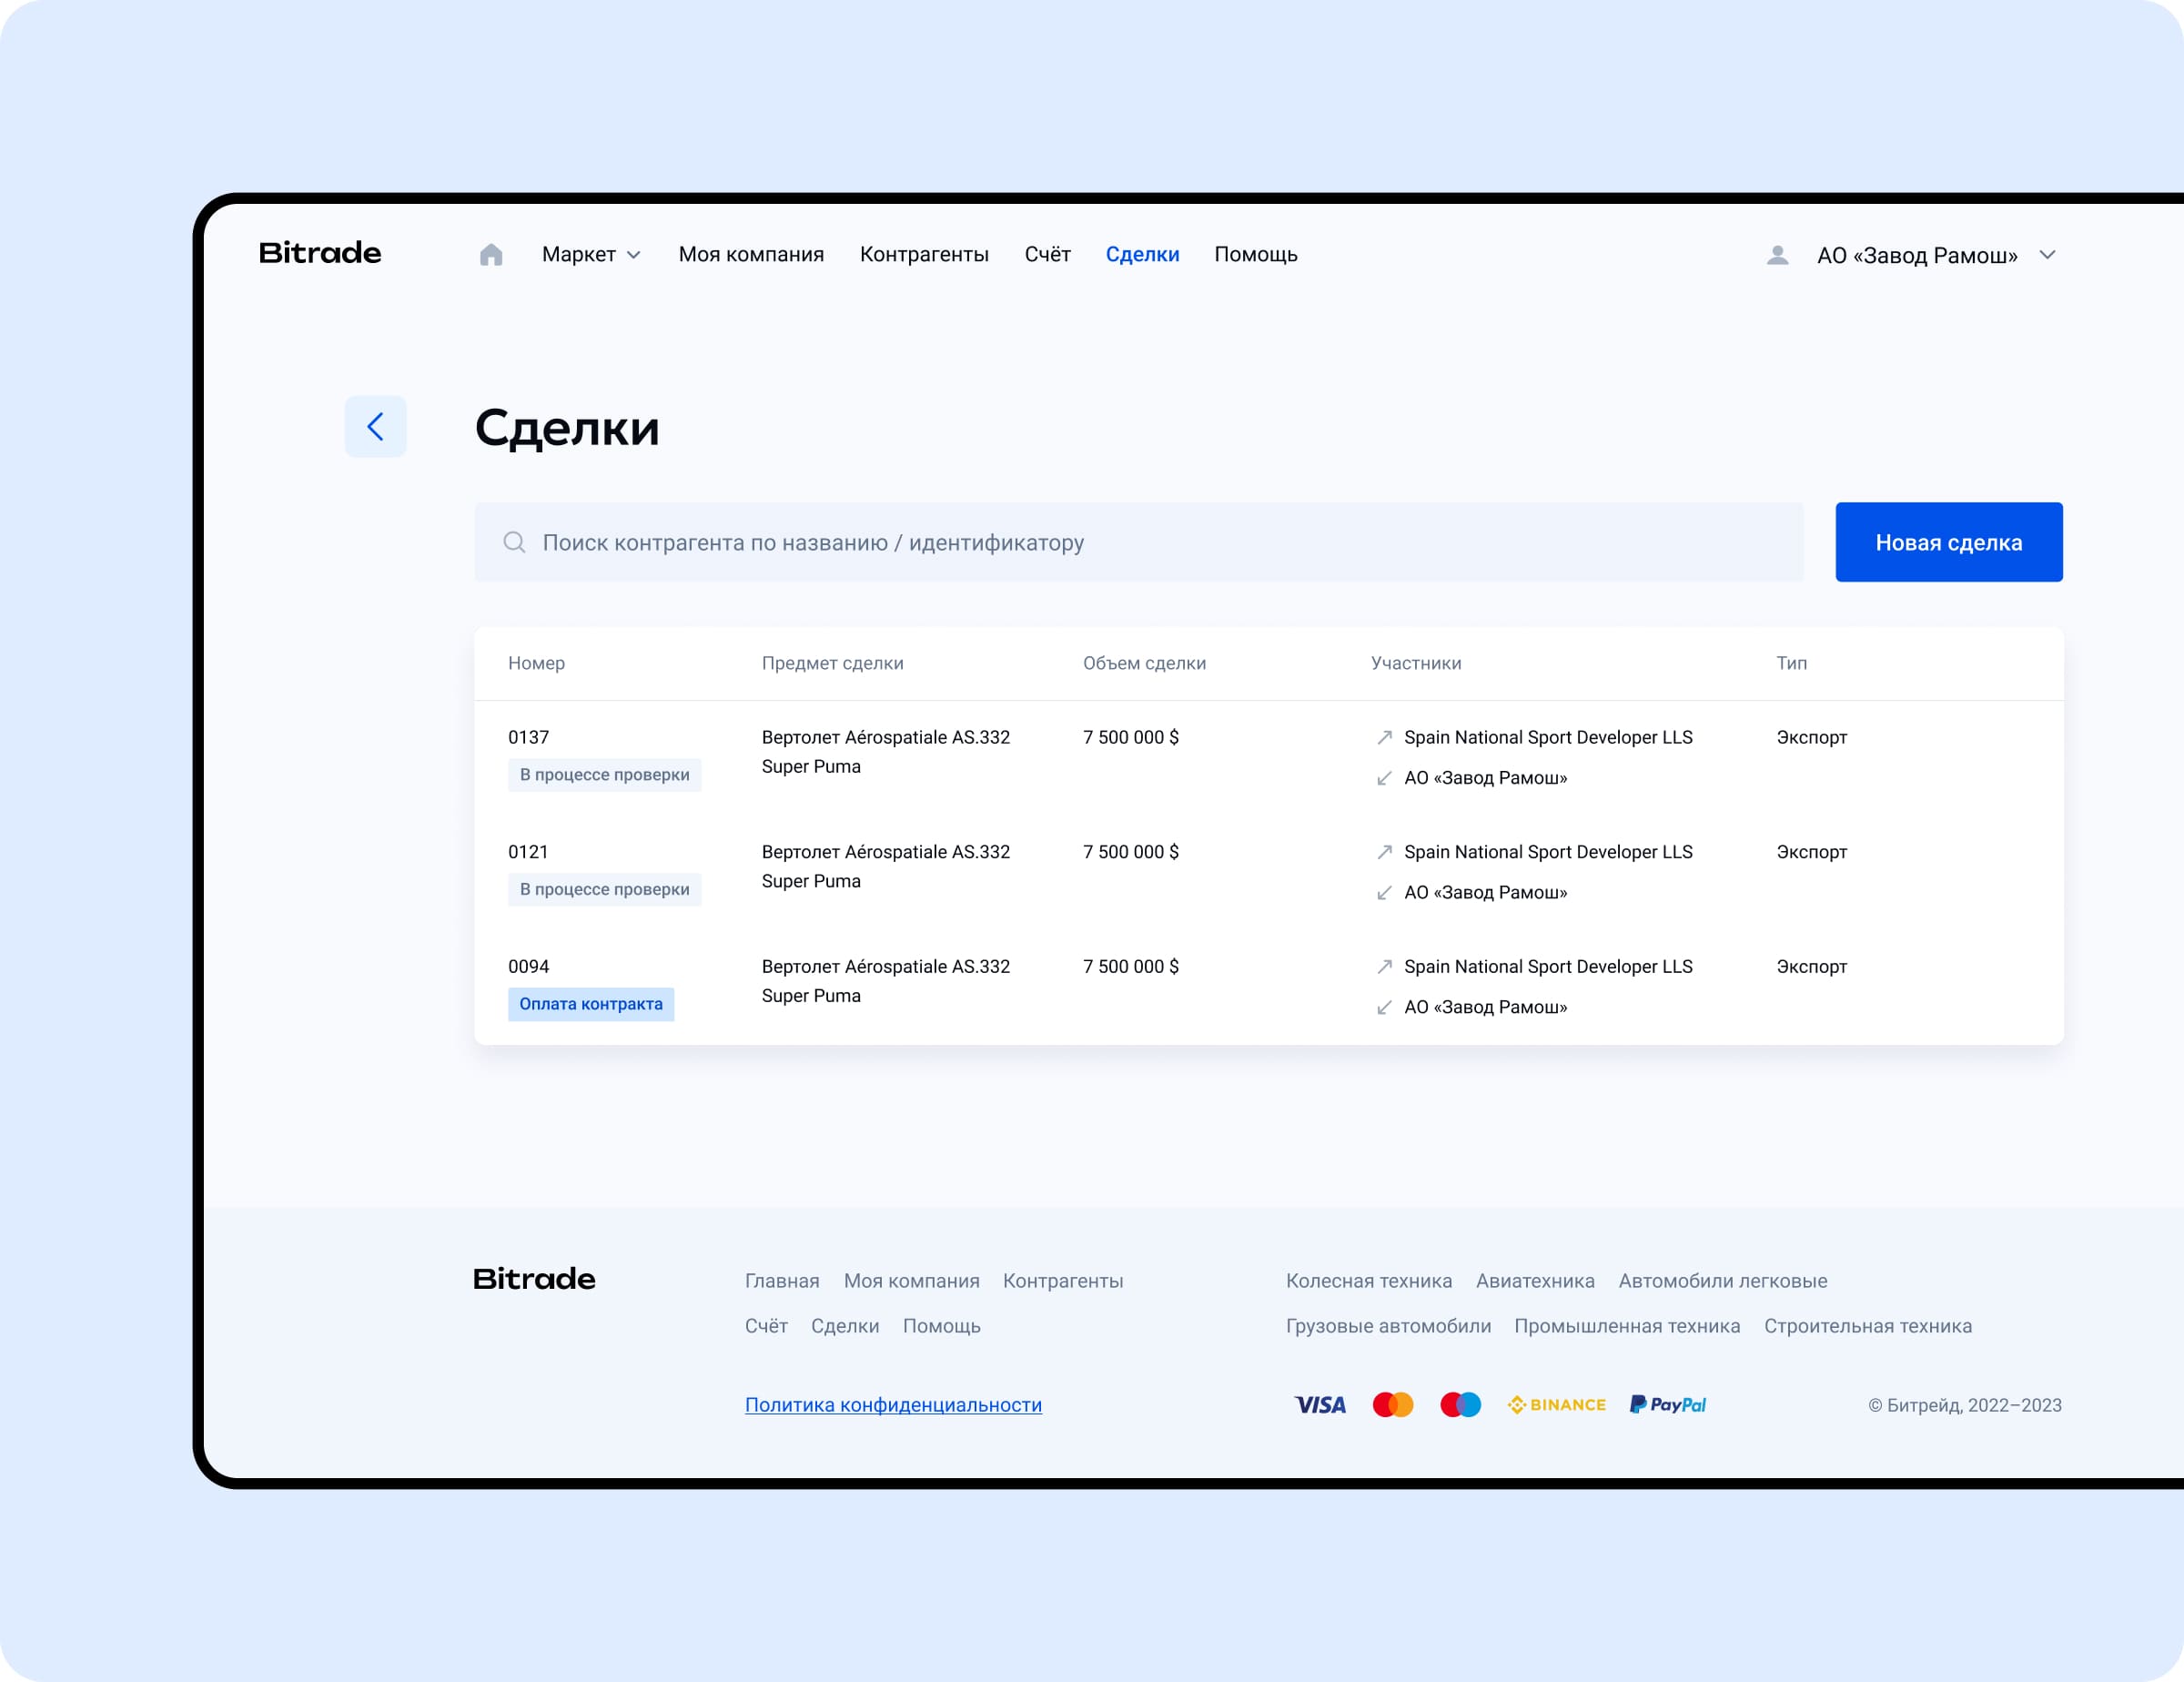Click the home icon in navbar
Screen dimensions: 2184x1682
tap(490, 255)
